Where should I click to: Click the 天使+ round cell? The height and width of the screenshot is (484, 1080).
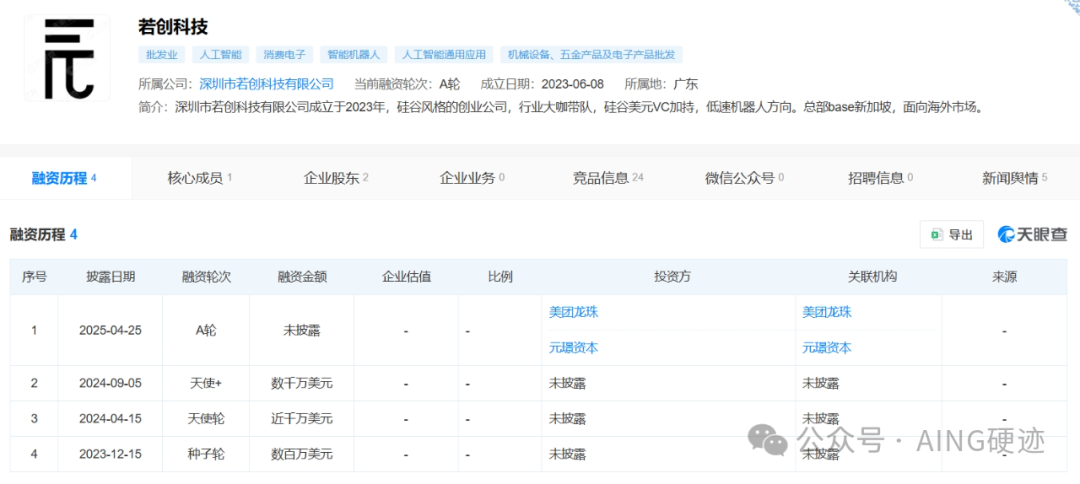click(206, 383)
